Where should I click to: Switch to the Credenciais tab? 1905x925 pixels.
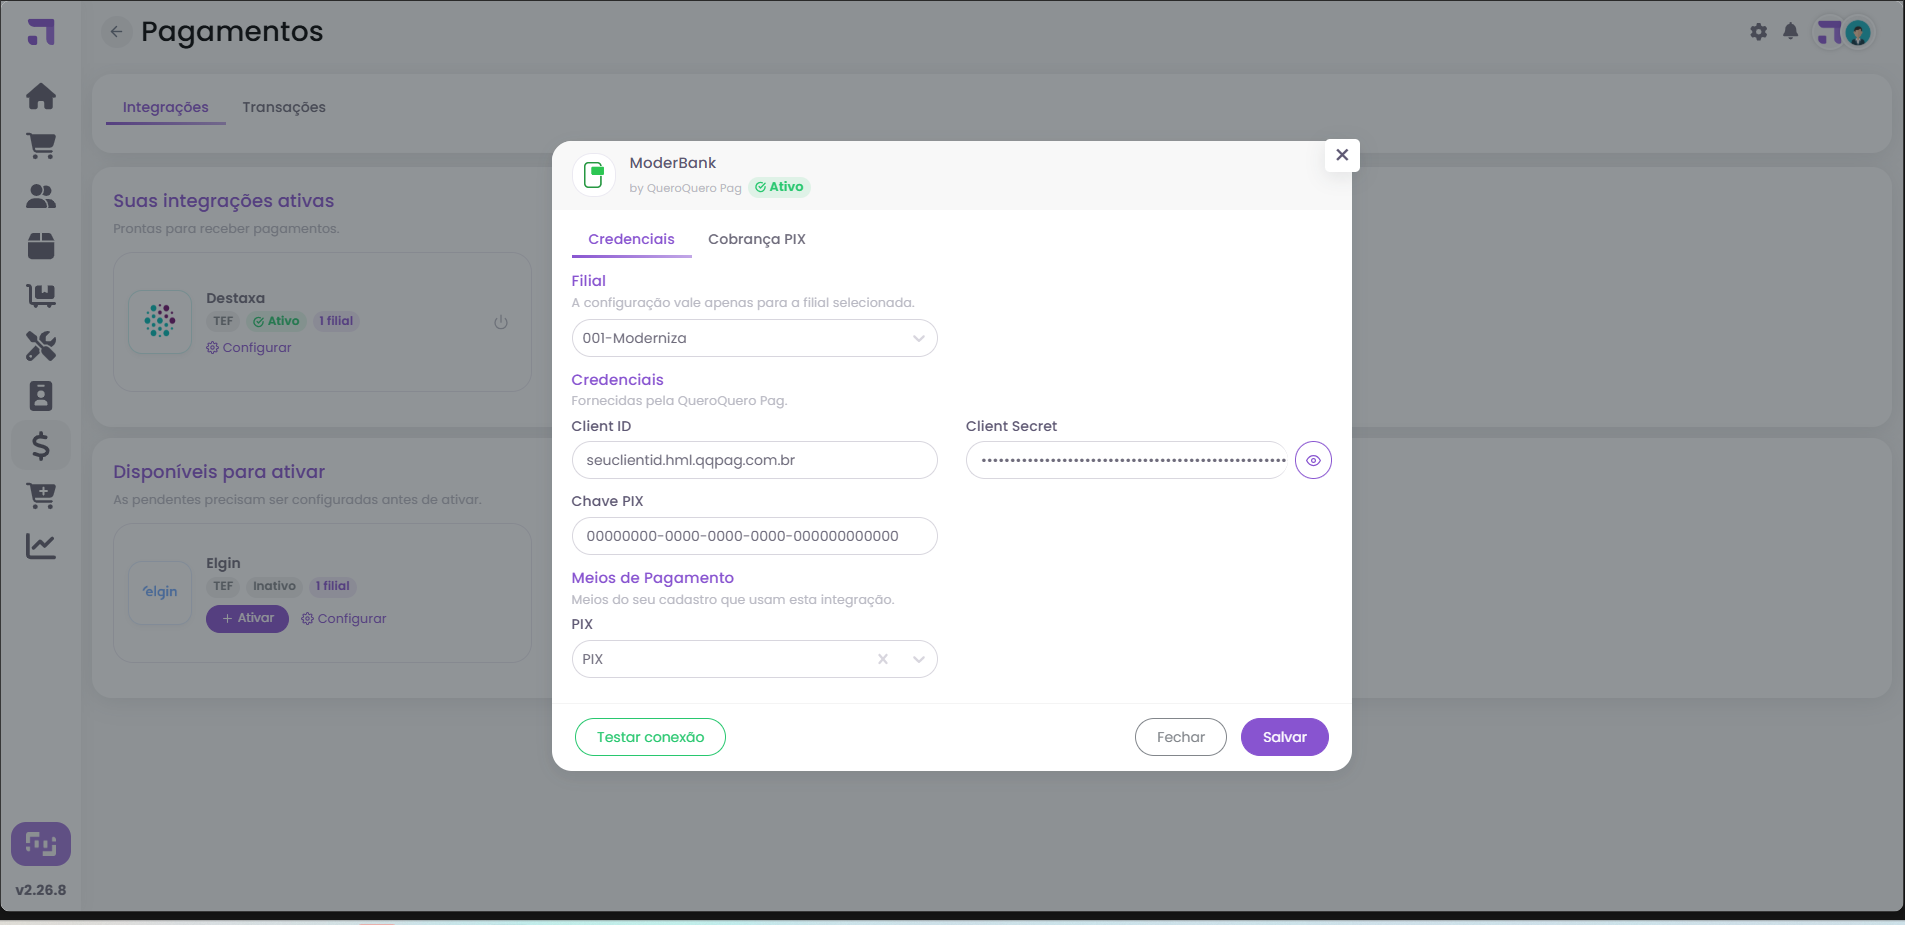[631, 239]
